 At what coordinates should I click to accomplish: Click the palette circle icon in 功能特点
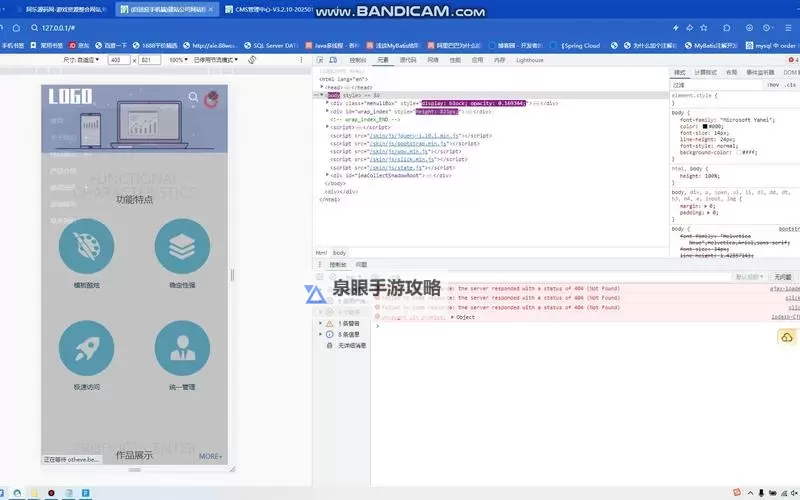pos(86,246)
